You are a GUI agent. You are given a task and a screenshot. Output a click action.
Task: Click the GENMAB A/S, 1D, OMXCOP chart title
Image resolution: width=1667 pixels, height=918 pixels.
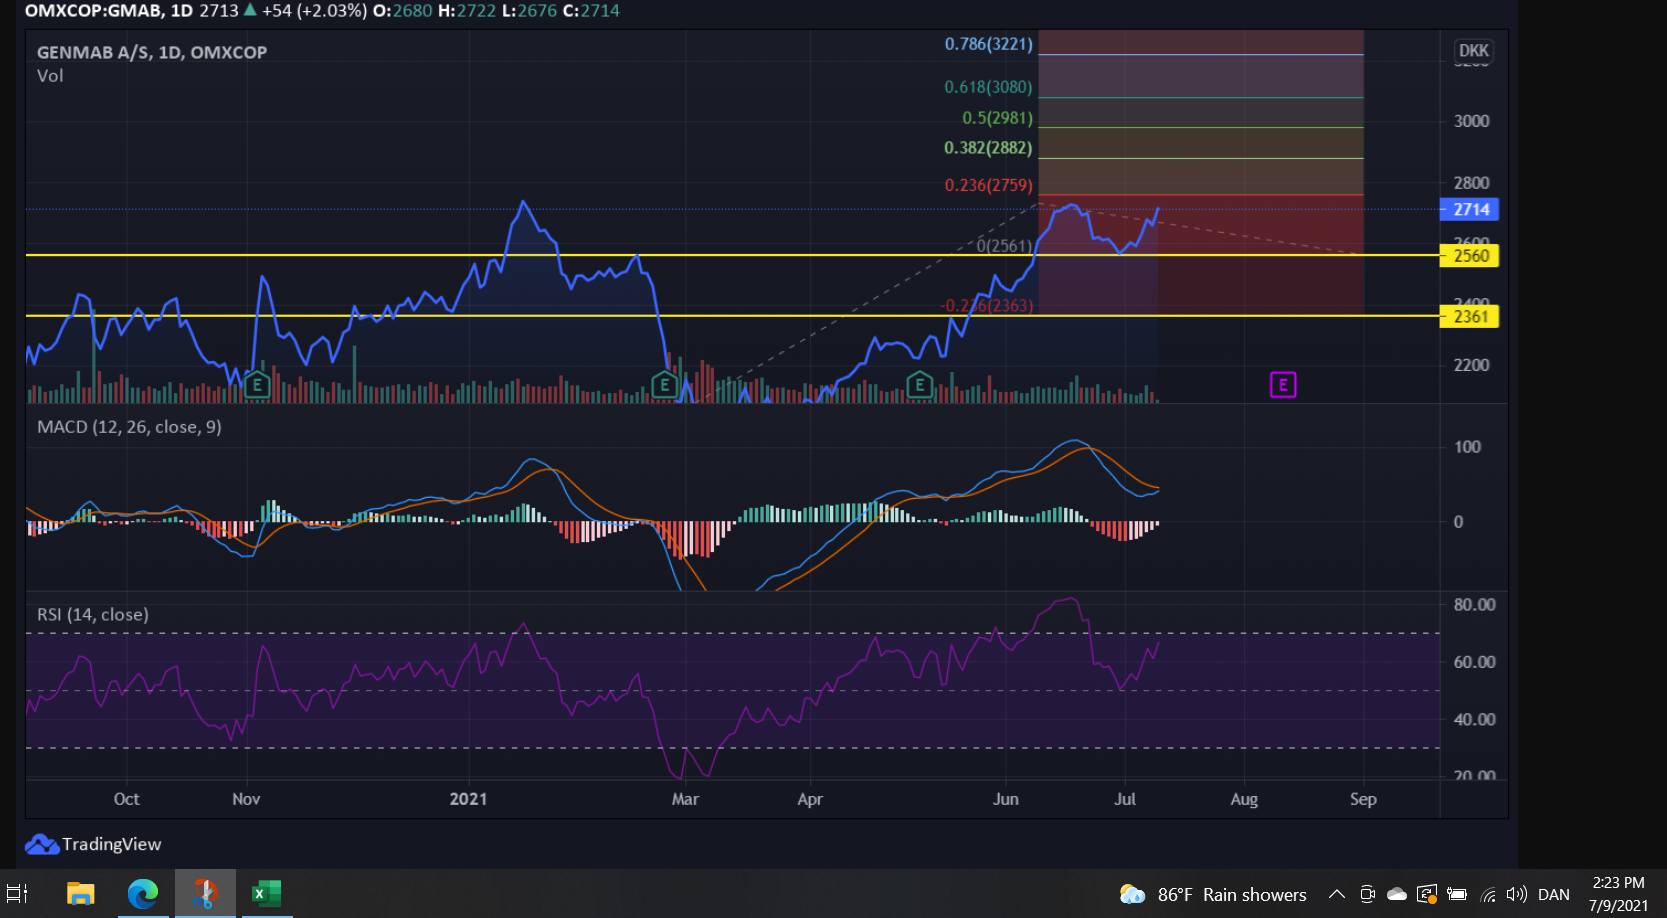[152, 52]
